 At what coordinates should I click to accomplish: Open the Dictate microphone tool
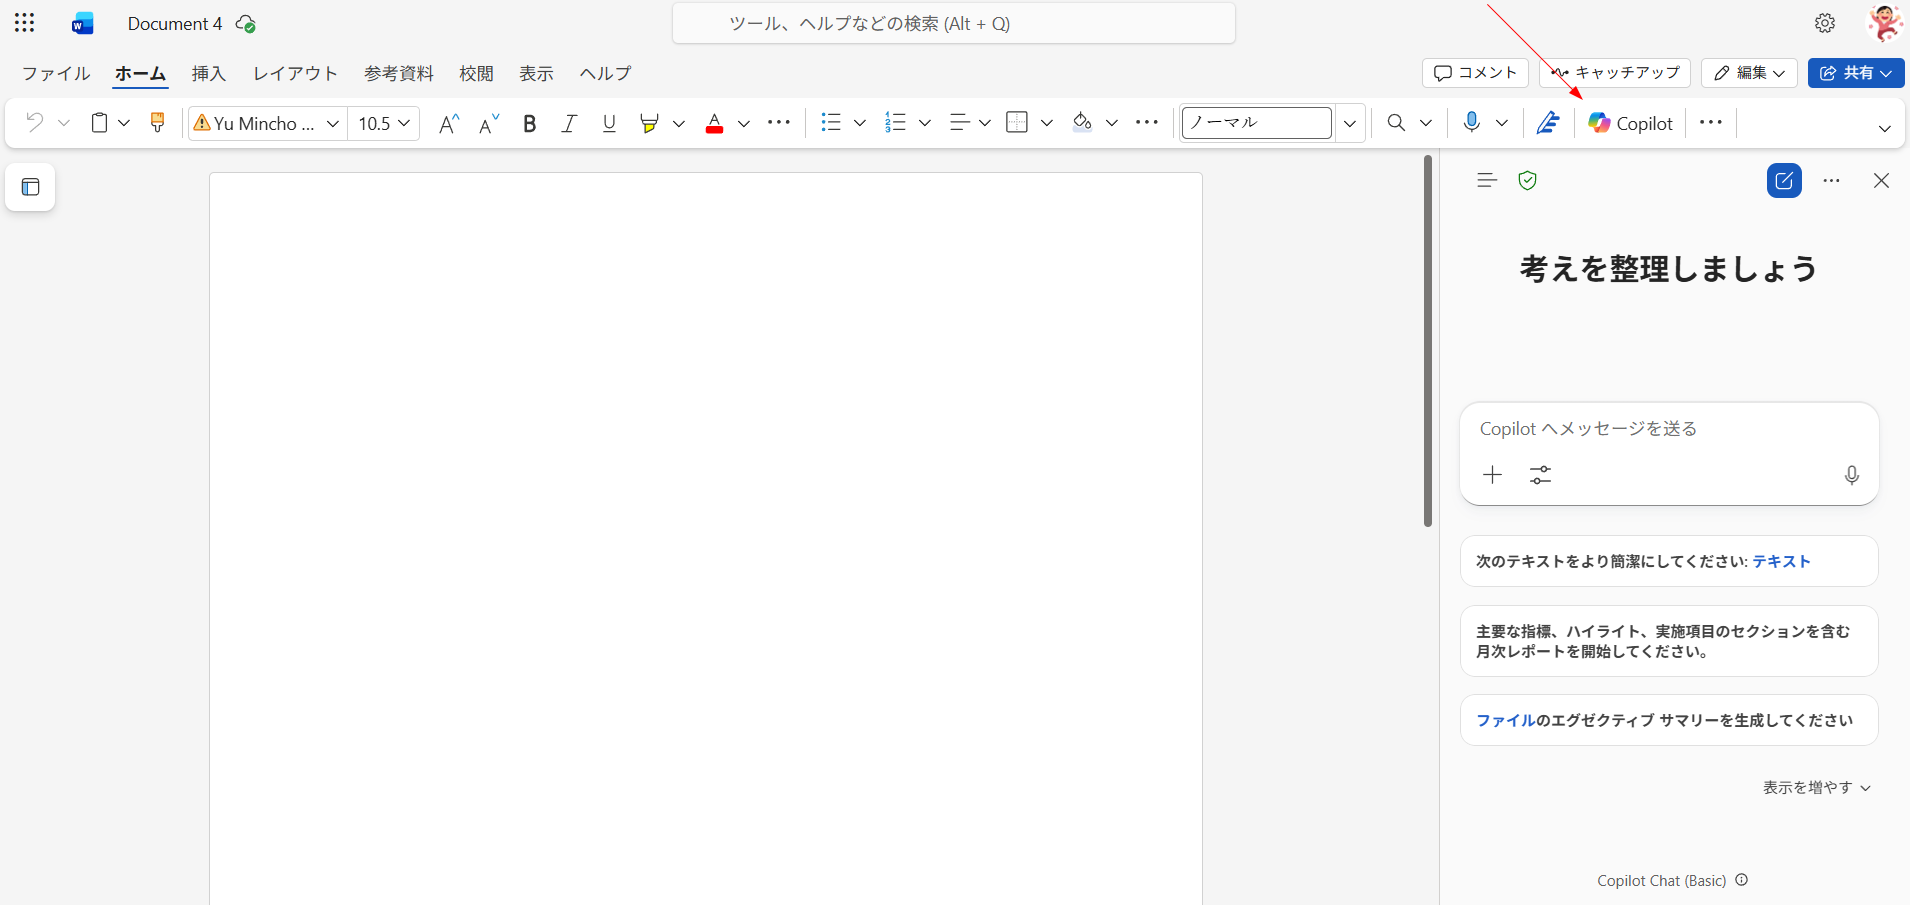click(1471, 122)
